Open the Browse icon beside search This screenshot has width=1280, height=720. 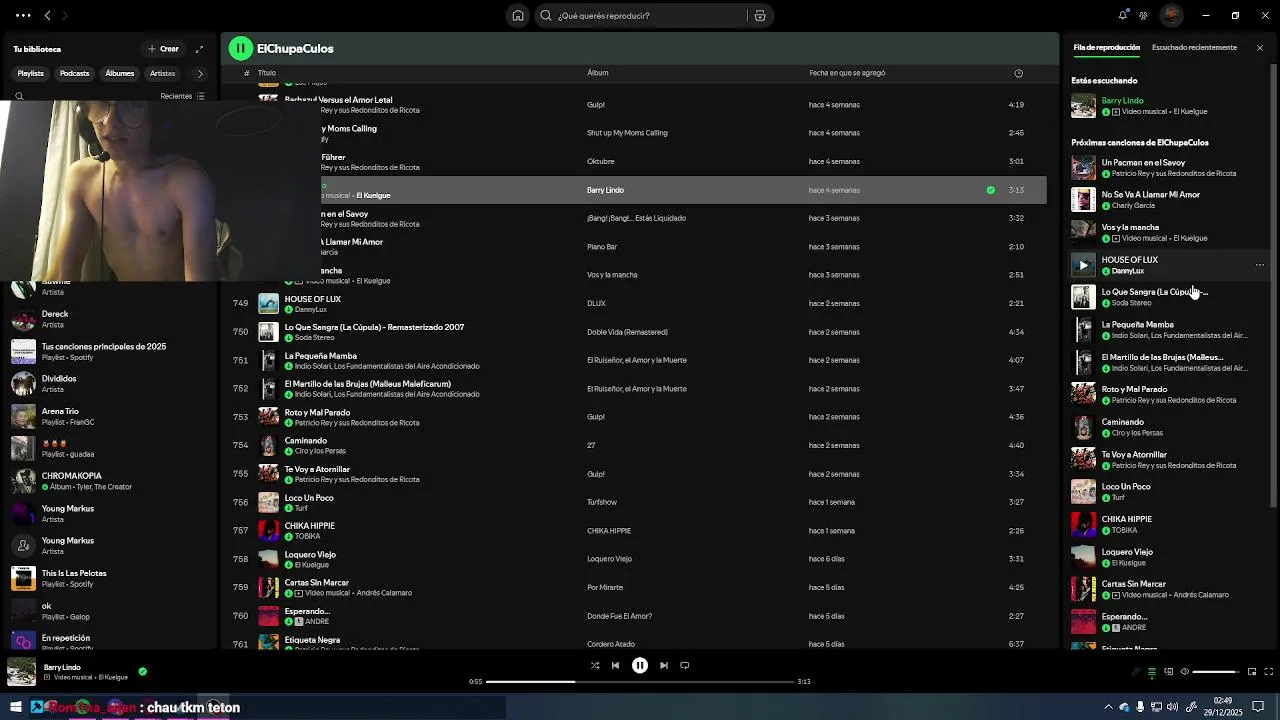click(x=760, y=15)
